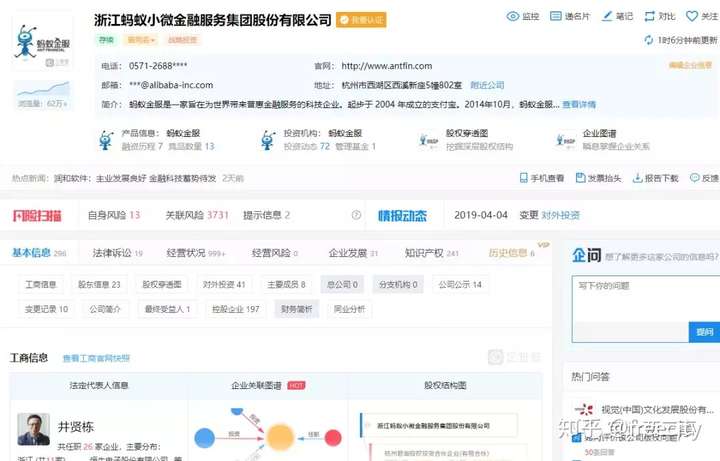Viewport: 720px width, 461px height.
Task: Open the 对外投资 change link
Action: (561, 215)
